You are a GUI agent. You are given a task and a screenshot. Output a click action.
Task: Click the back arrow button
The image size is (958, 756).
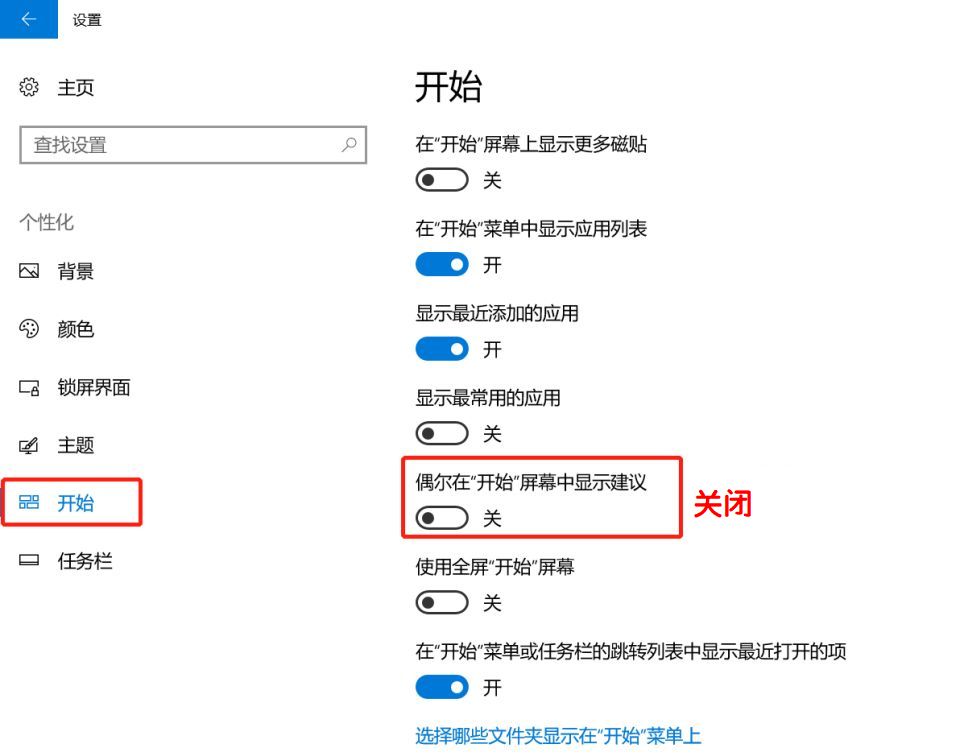pyautogui.click(x=27, y=19)
